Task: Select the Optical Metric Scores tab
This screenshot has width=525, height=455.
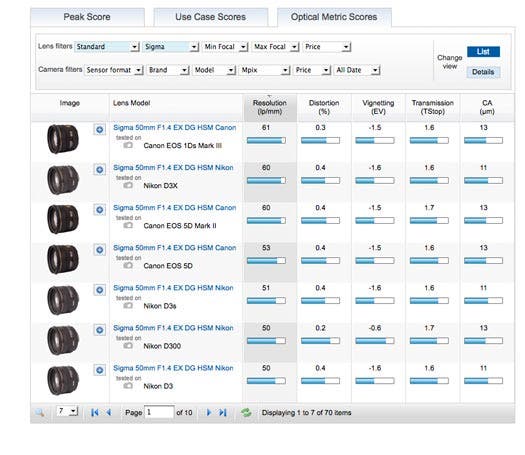Action: (334, 17)
